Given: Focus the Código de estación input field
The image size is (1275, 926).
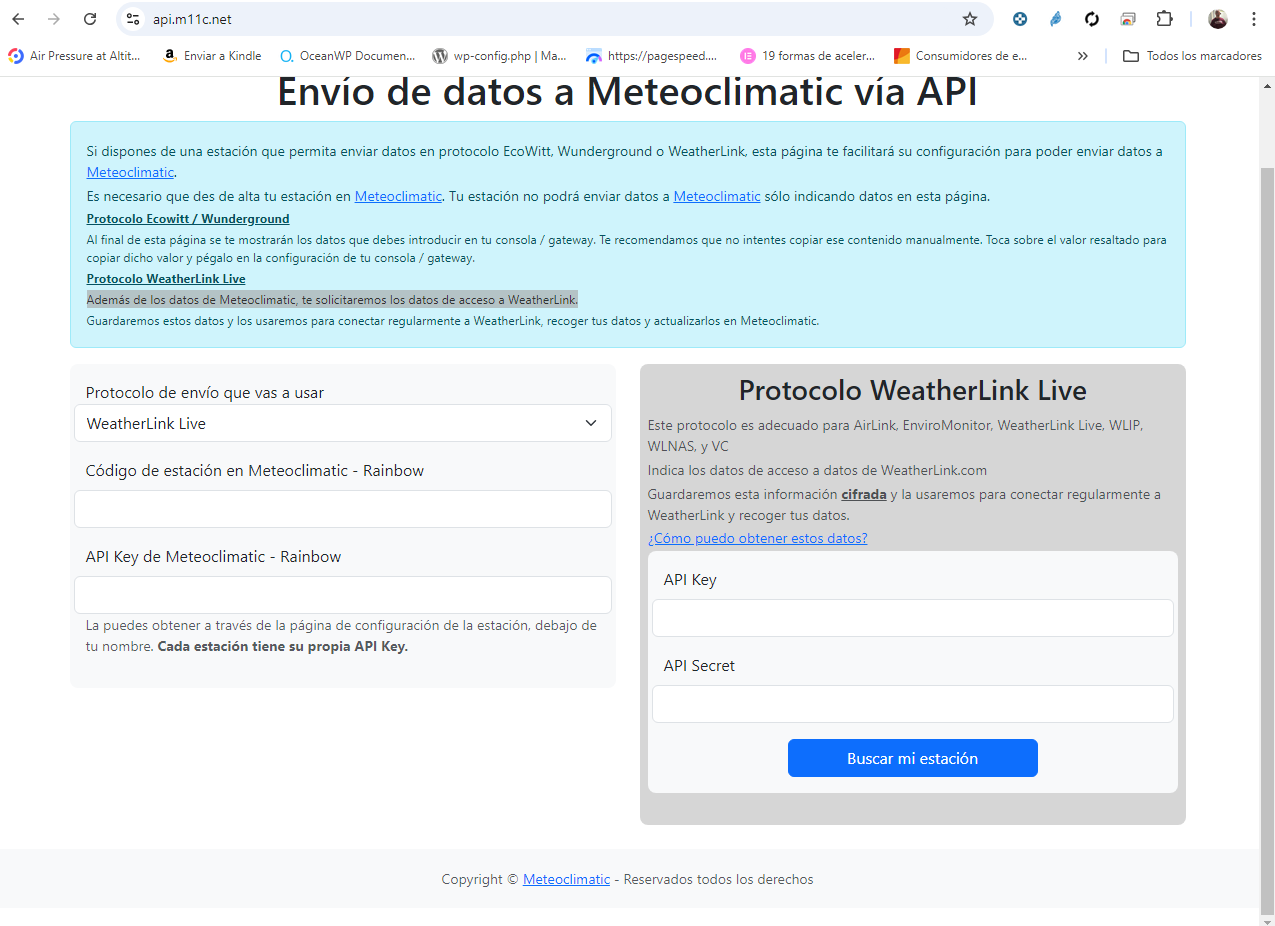Looking at the screenshot, I should pyautogui.click(x=343, y=509).
